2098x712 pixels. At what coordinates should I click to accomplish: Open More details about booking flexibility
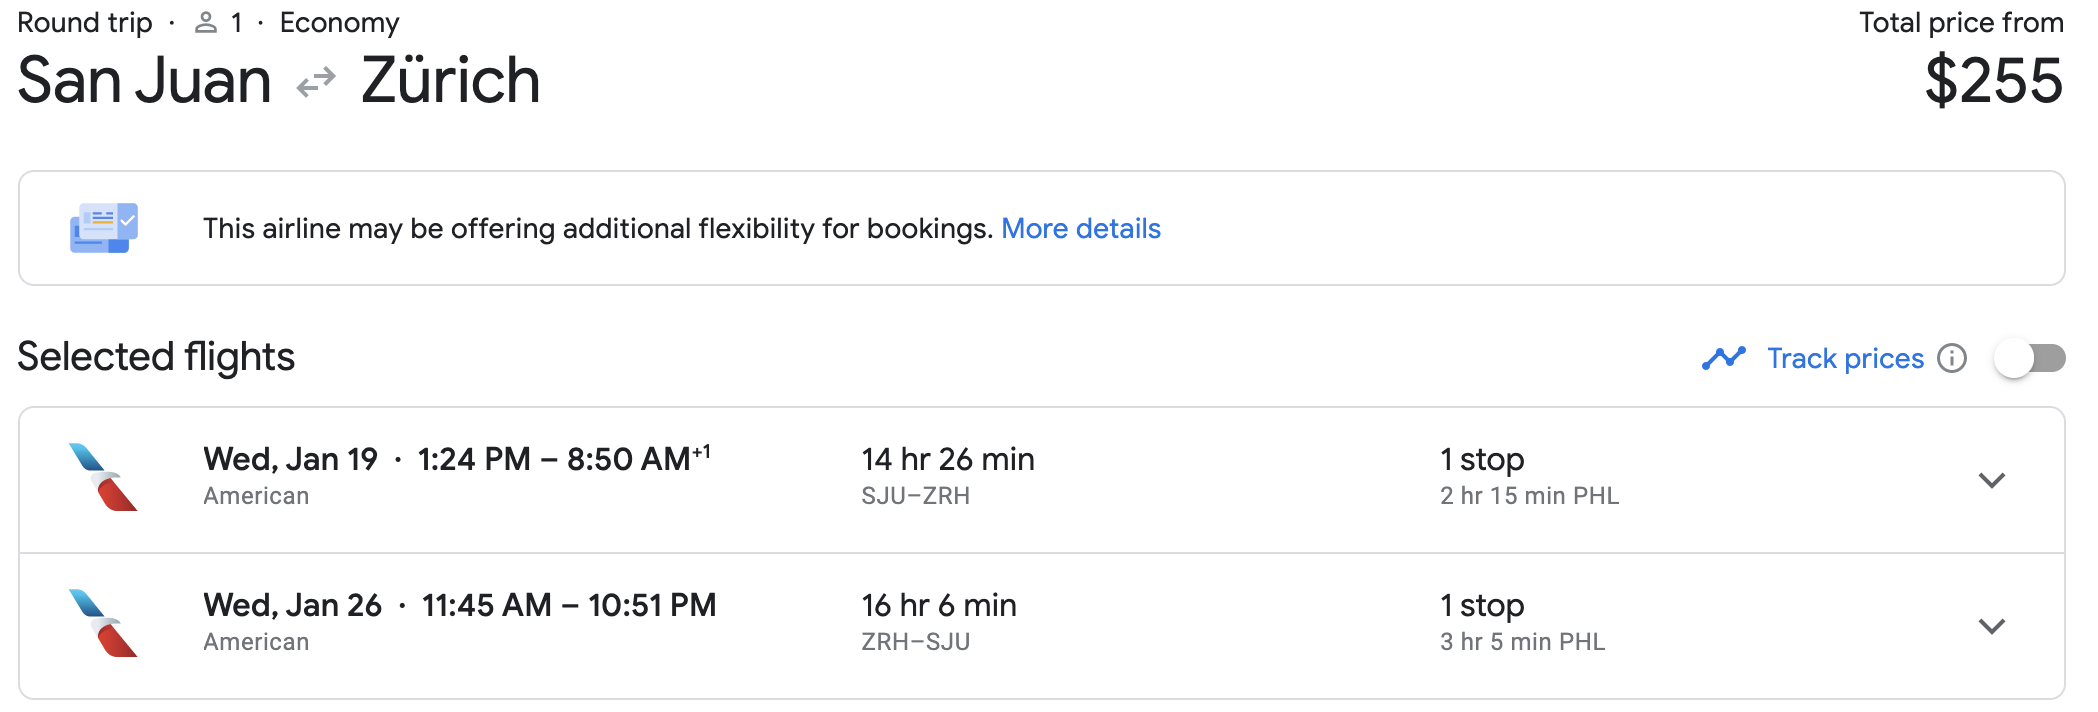click(x=1081, y=228)
